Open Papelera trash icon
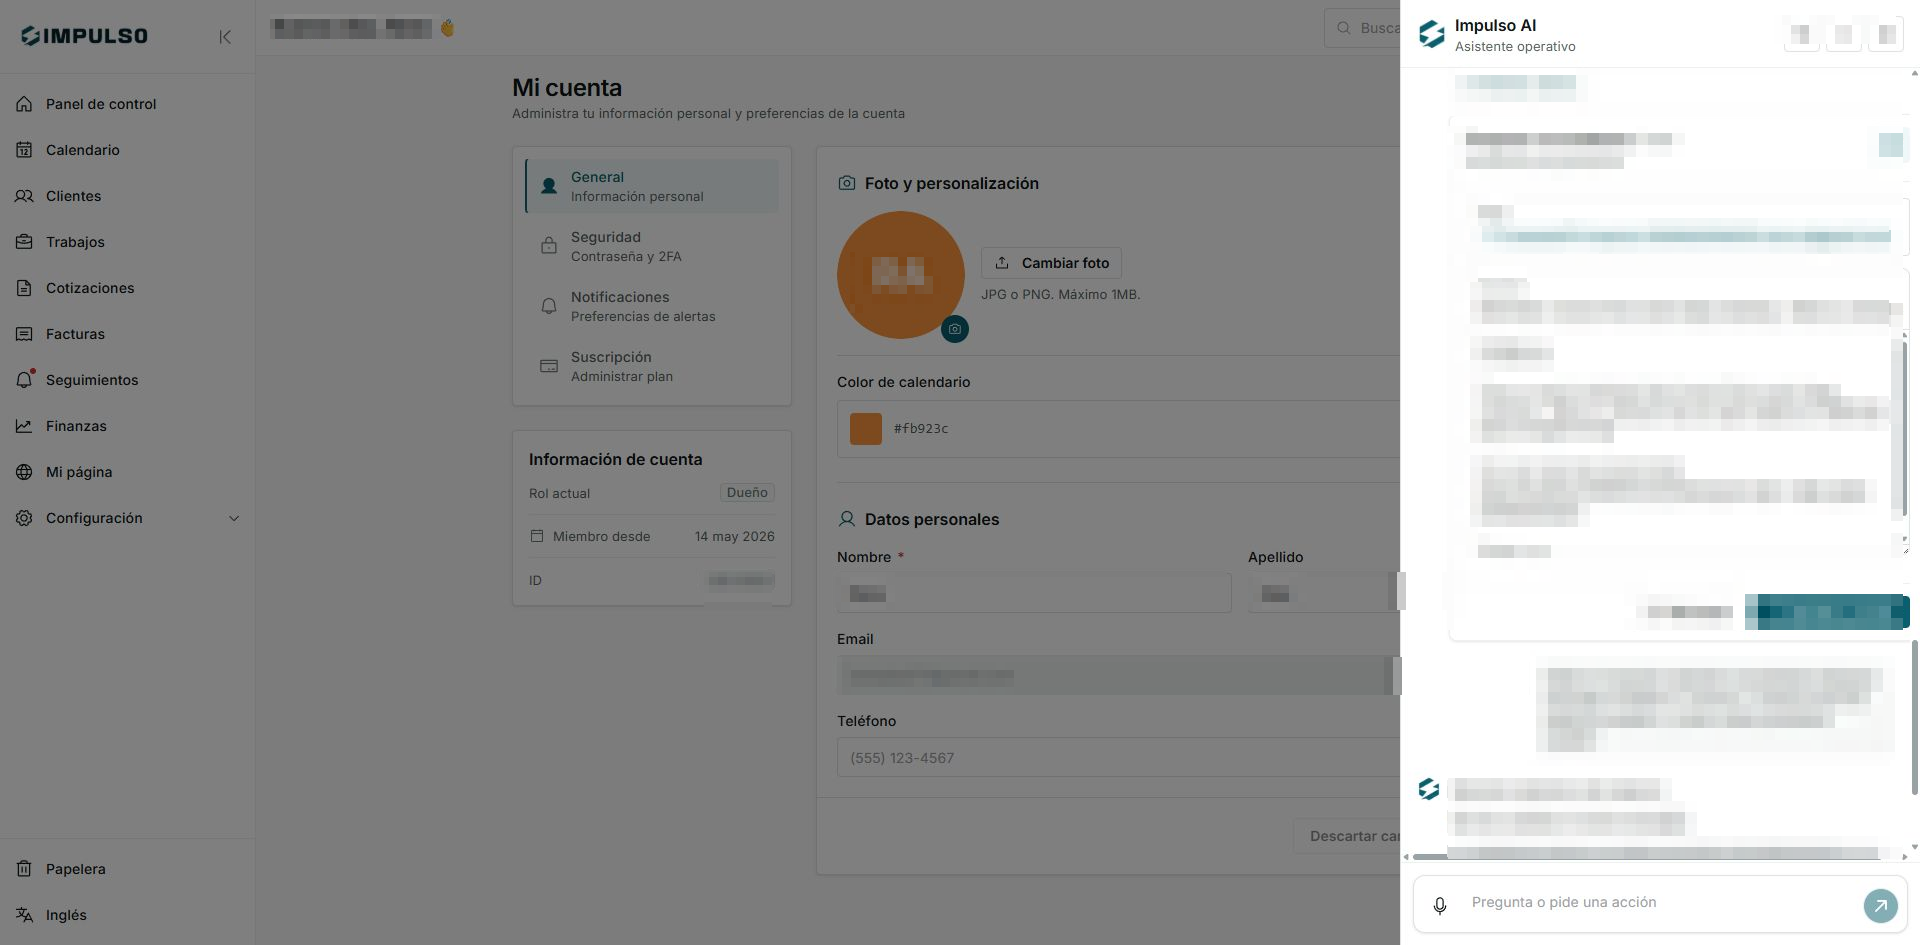Image resolution: width=1920 pixels, height=945 pixels. pos(24,869)
